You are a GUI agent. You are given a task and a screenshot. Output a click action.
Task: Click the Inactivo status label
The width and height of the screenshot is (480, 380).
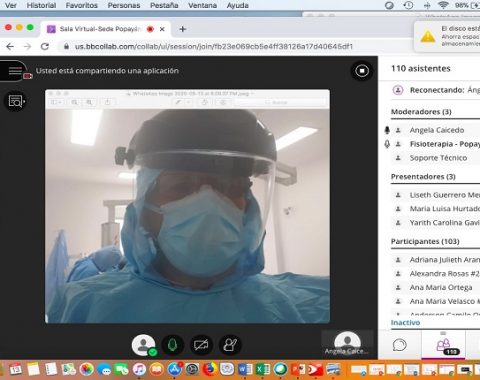click(x=405, y=323)
